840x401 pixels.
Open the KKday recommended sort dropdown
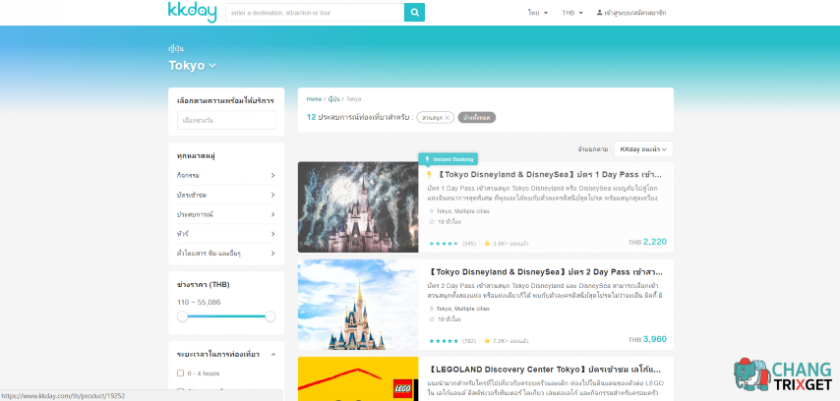pyautogui.click(x=643, y=149)
